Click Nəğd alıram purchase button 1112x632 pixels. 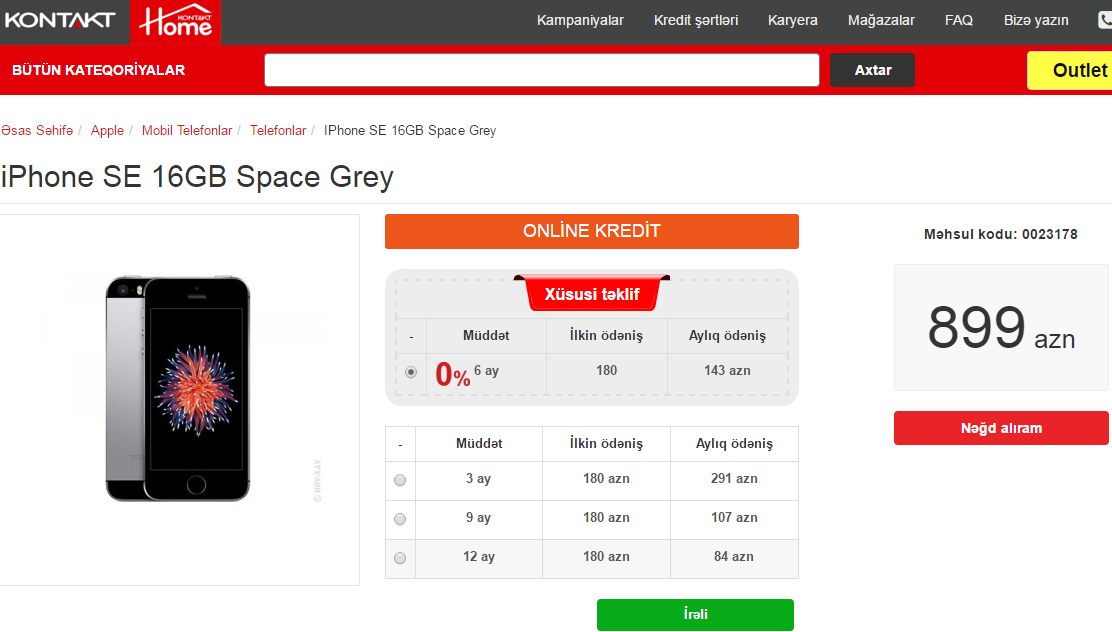[x=1001, y=428]
